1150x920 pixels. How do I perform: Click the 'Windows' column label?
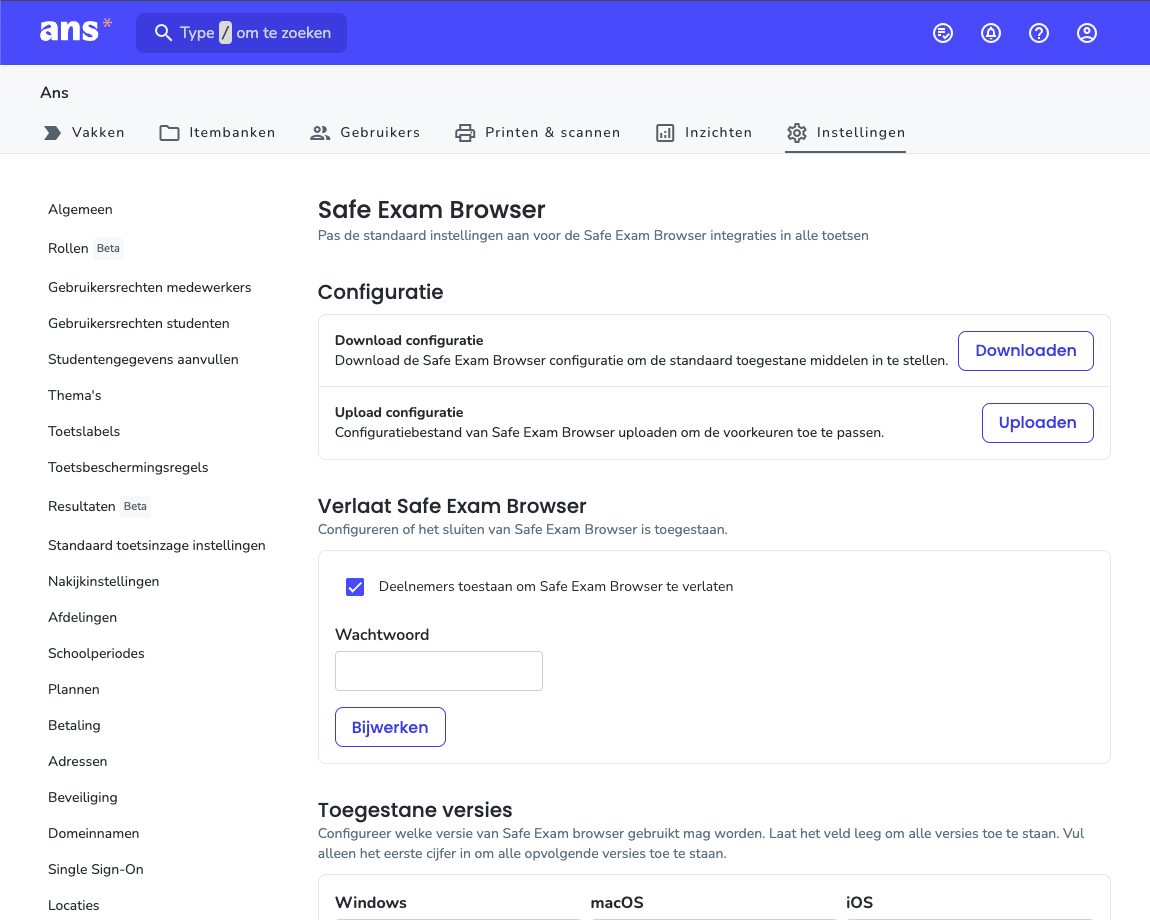point(371,902)
